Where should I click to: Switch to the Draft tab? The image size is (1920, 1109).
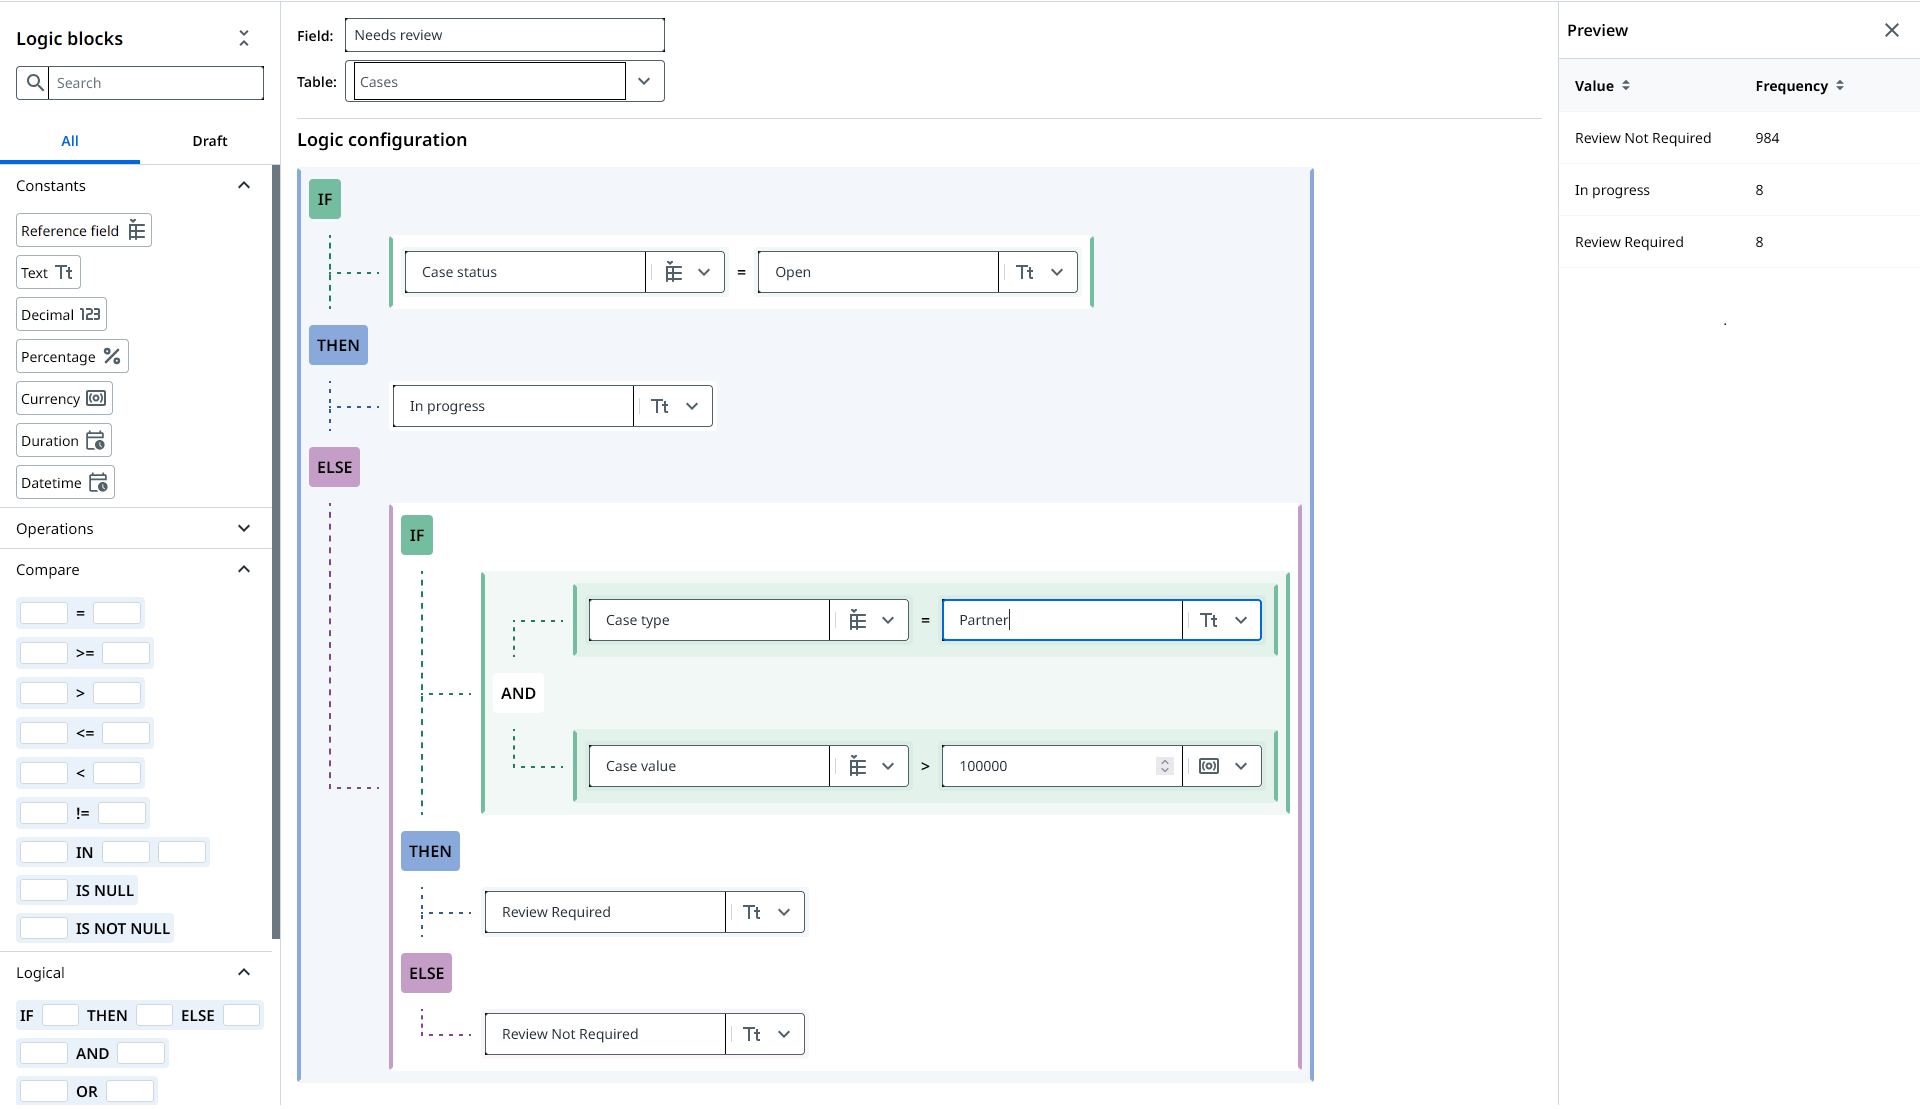pyautogui.click(x=209, y=140)
